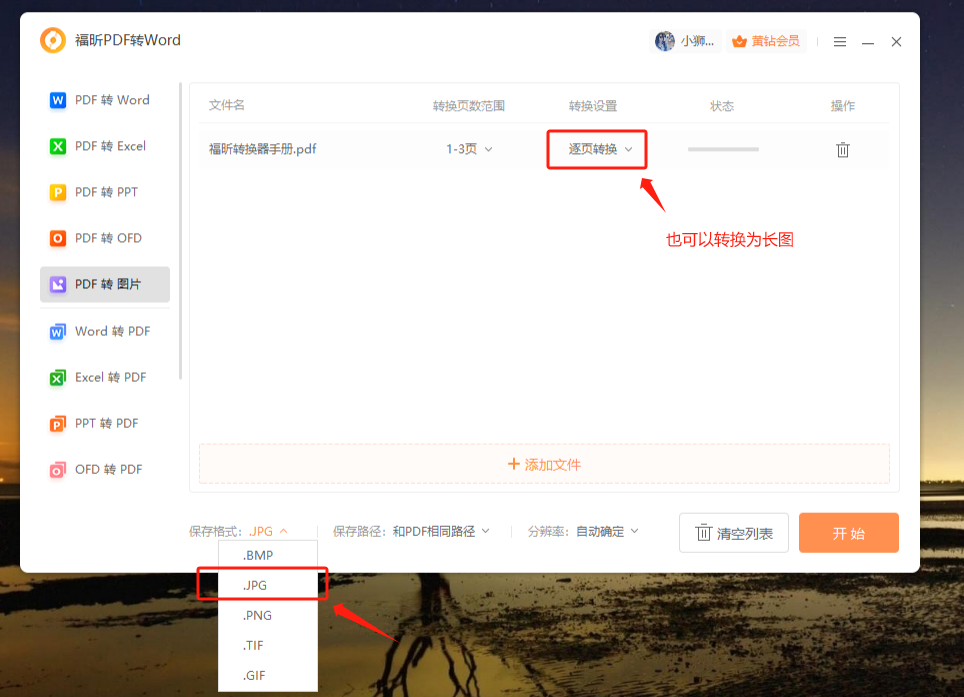
Task: Switch to PDF 转 PPT conversion
Action: [x=104, y=192]
